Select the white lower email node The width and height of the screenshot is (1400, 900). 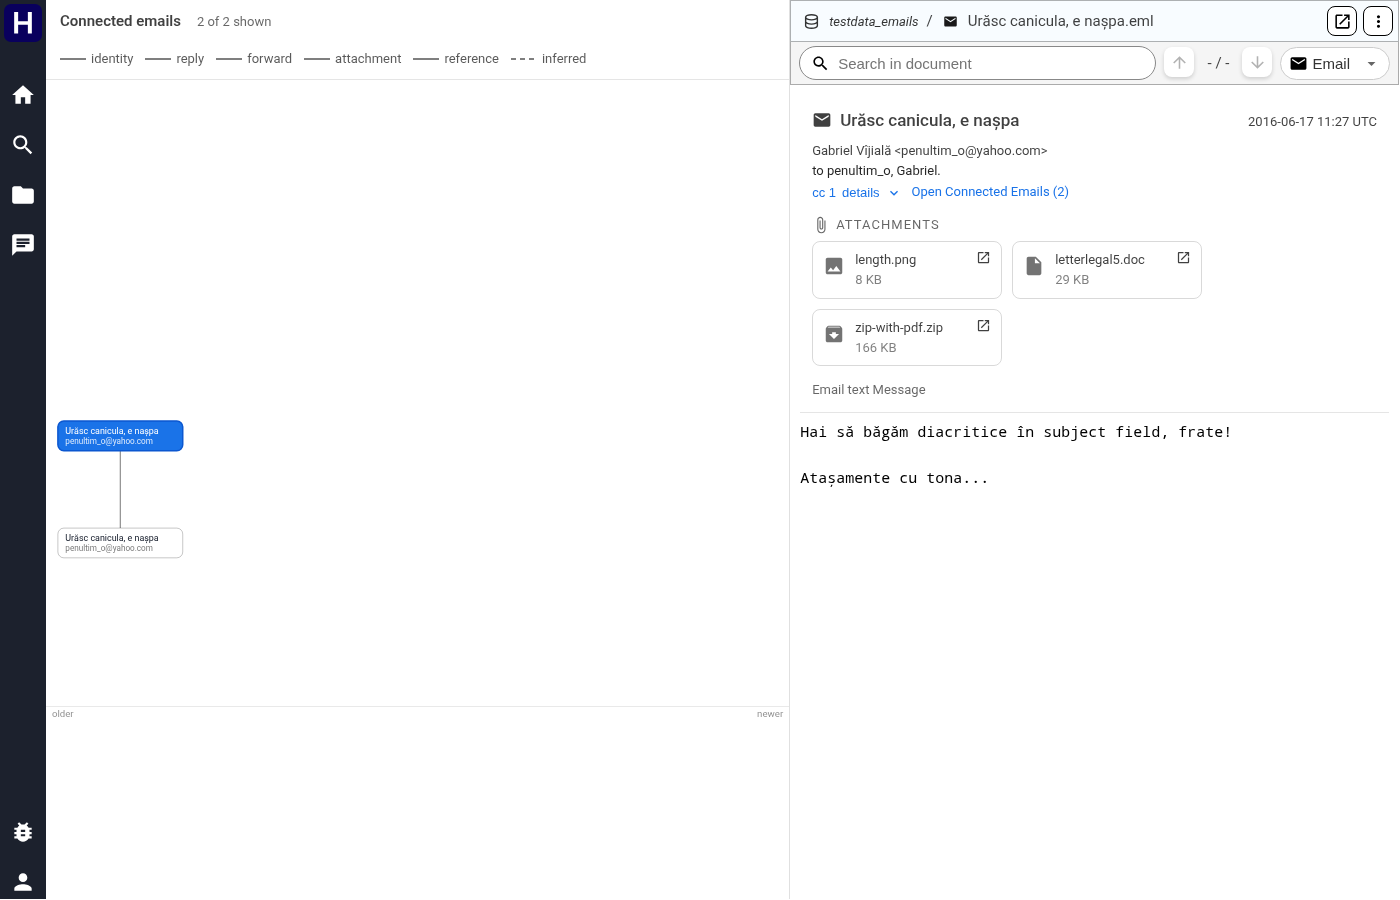tap(120, 543)
